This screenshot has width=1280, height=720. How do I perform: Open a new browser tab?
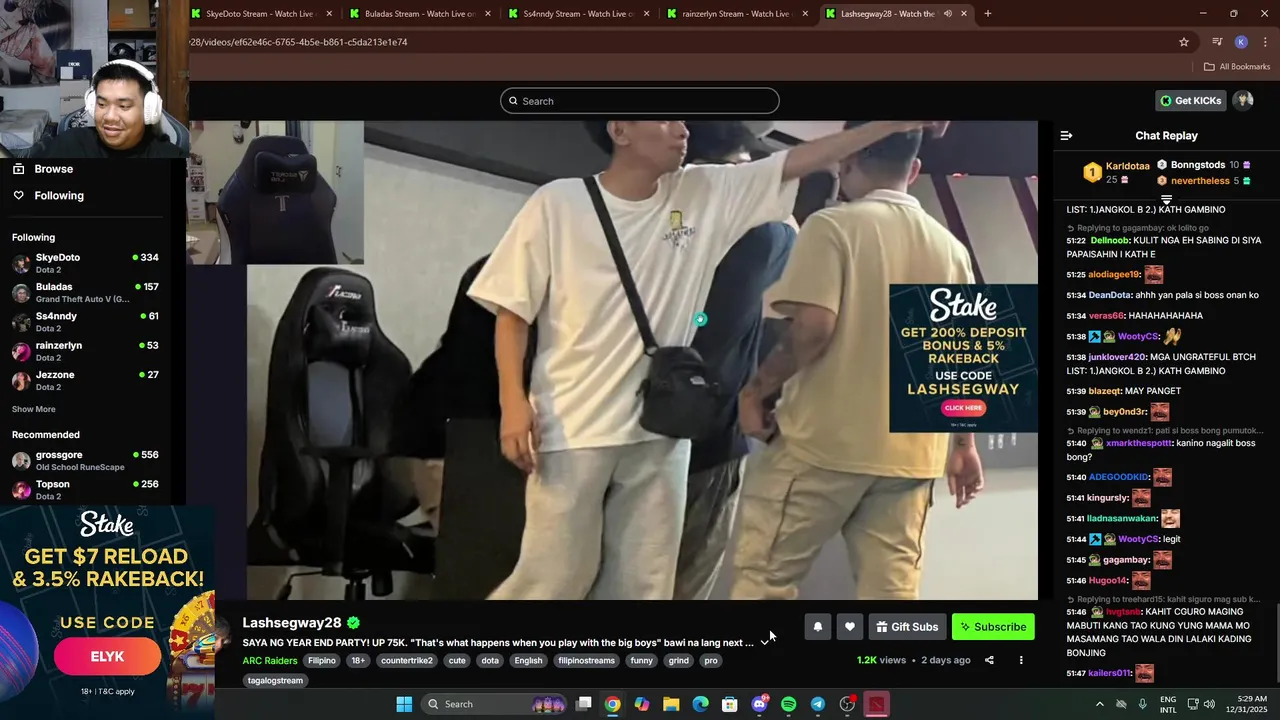click(x=988, y=14)
